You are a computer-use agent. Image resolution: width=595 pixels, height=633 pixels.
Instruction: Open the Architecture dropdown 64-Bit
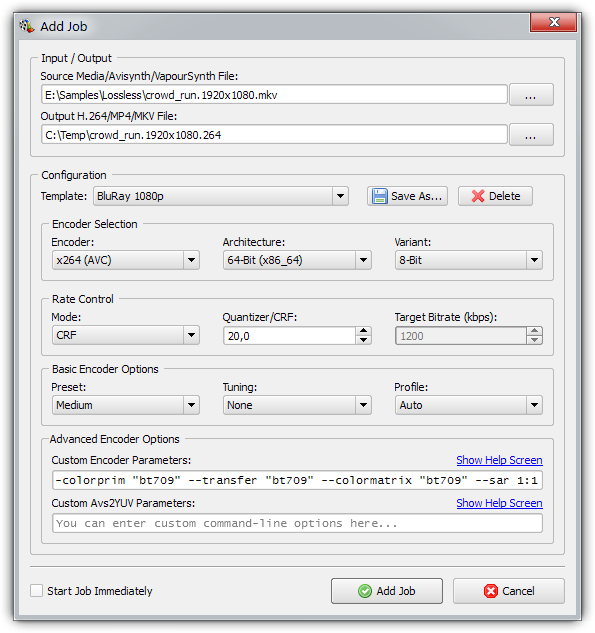297,260
